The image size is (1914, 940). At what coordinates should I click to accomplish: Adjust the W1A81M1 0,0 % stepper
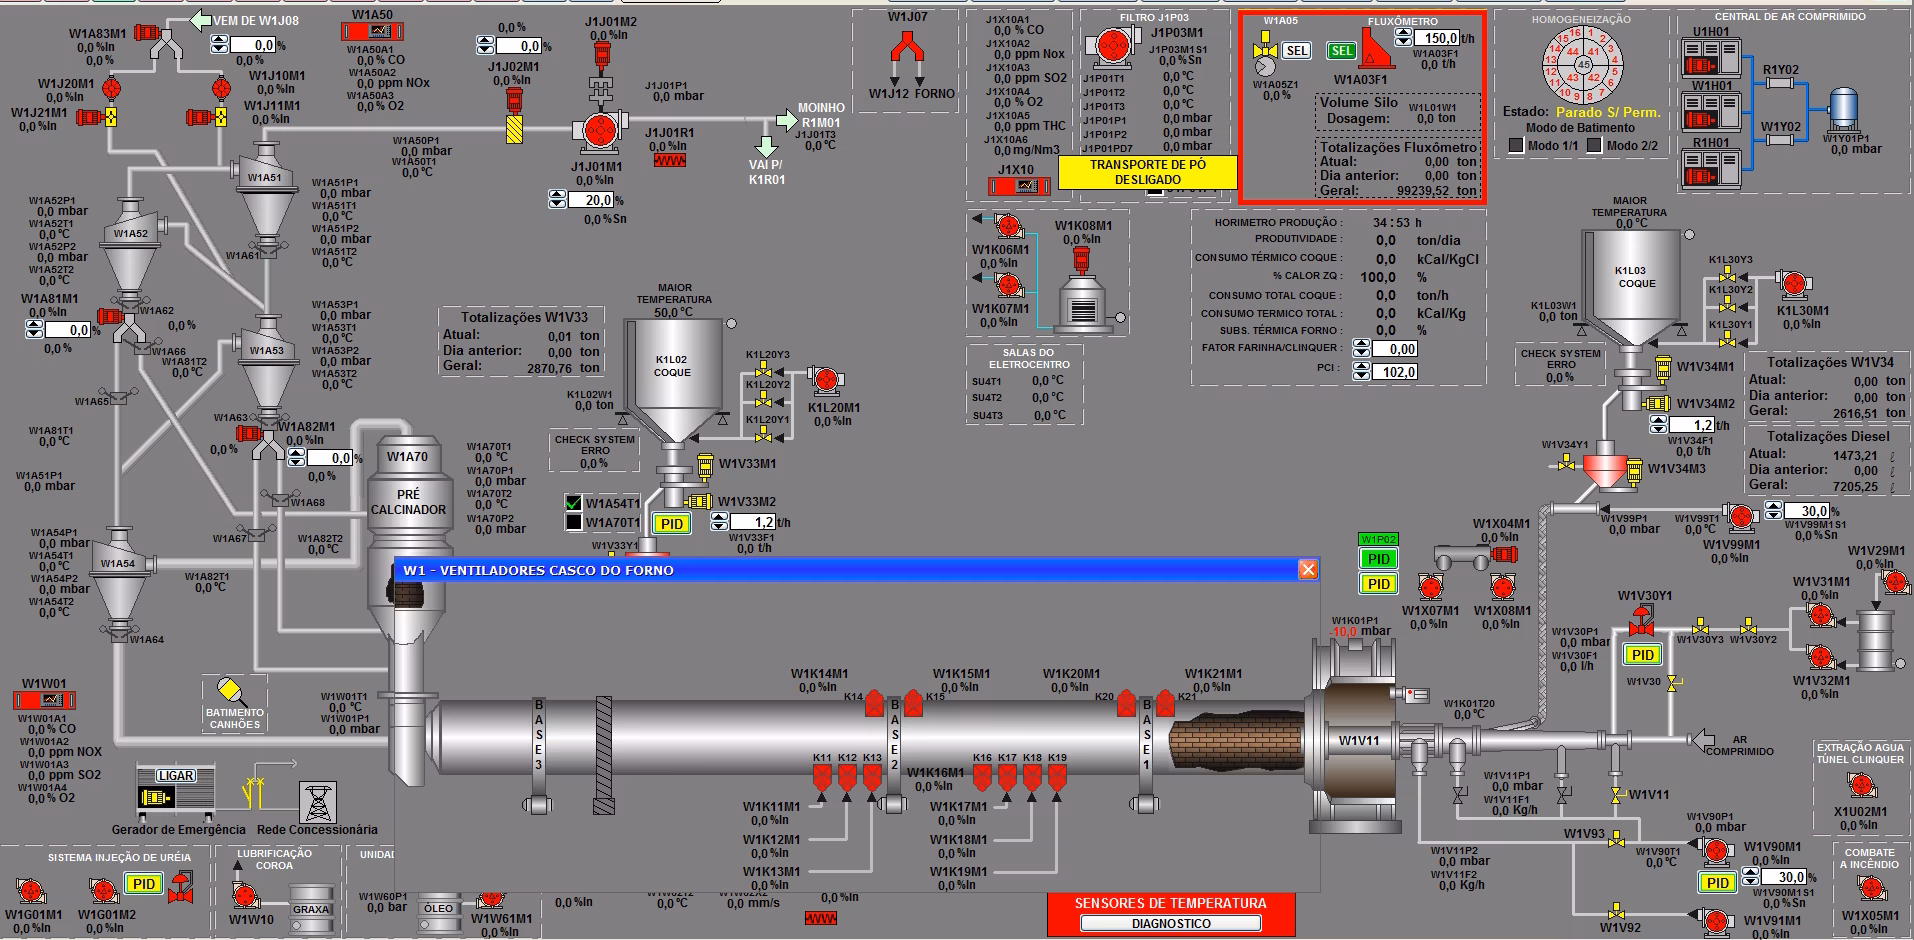35,330
